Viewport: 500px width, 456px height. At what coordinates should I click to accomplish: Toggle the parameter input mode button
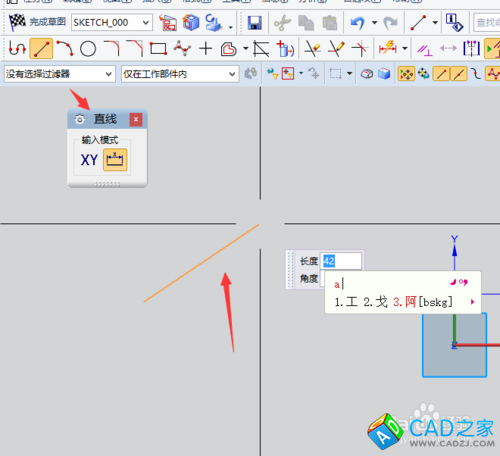click(115, 160)
